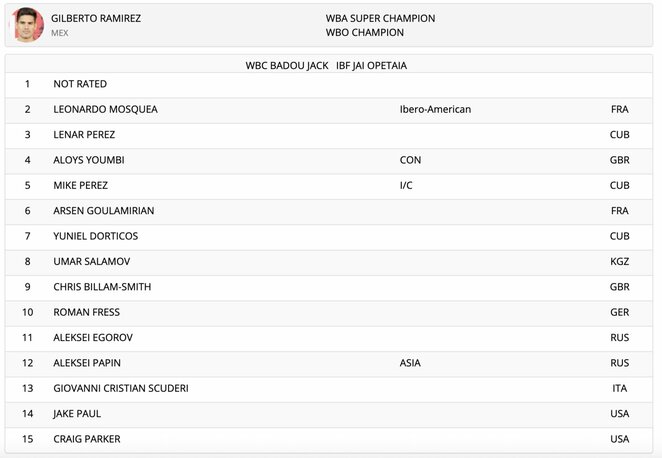This screenshot has width=662, height=458.
Task: Select the WBO Champion title text
Action: point(364,33)
